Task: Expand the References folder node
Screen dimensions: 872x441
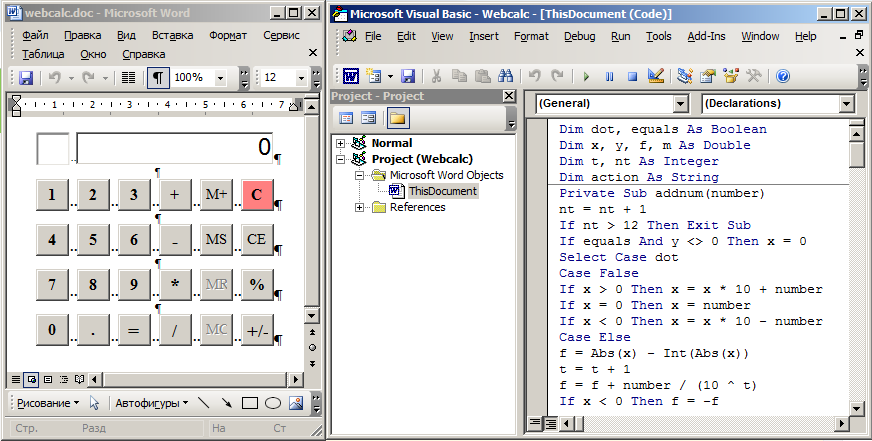Action: (357, 207)
